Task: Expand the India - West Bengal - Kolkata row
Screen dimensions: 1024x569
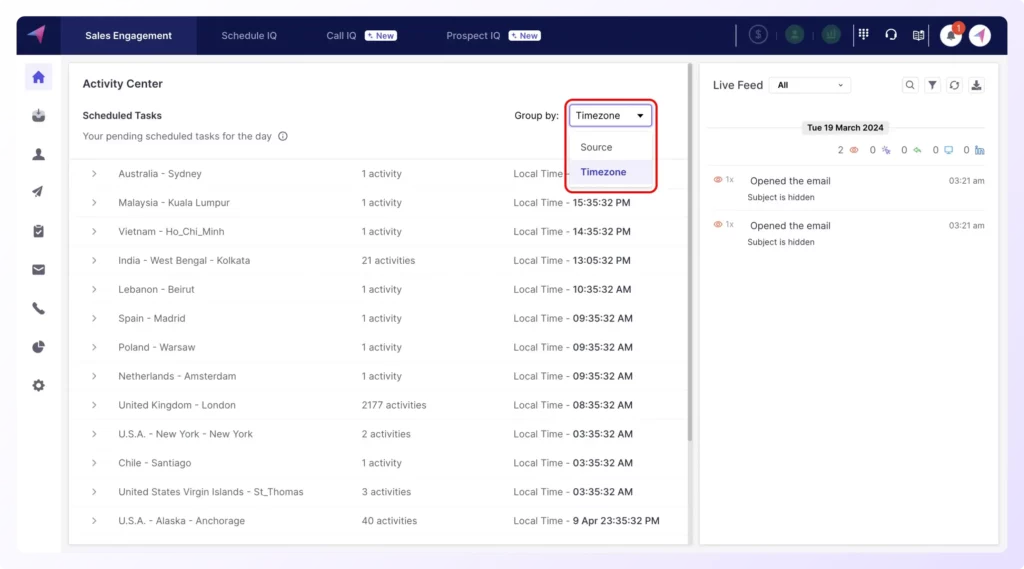Action: click(94, 261)
